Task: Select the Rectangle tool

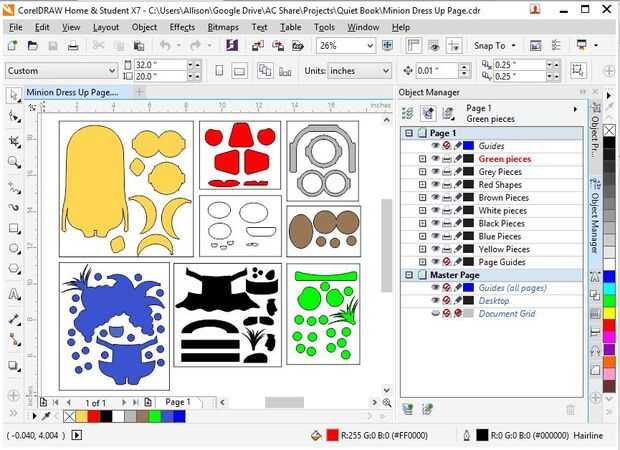Action: [14, 229]
